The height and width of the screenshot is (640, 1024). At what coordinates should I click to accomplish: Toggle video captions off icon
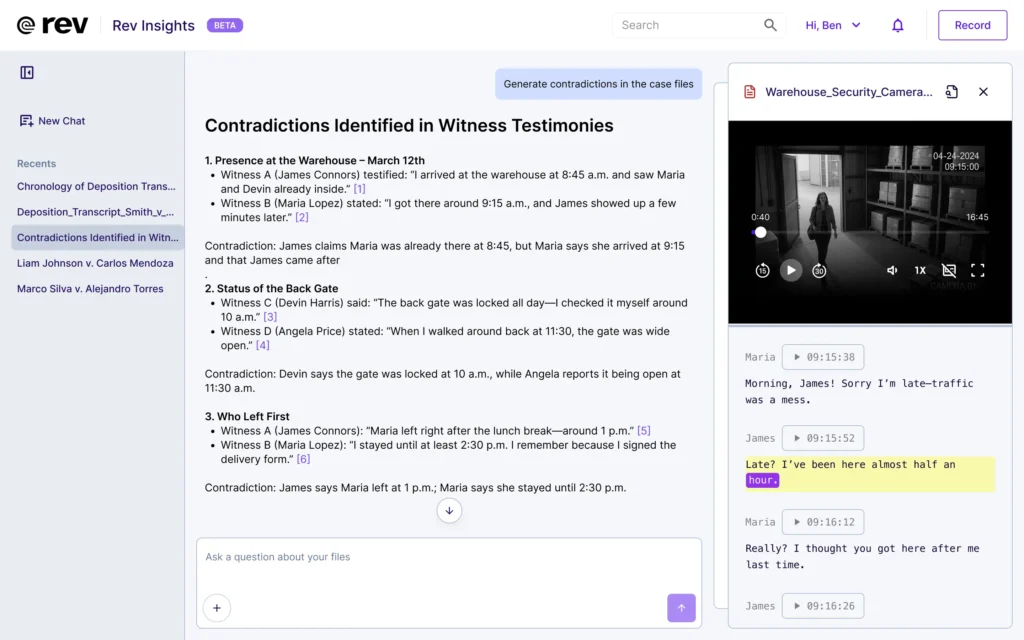click(949, 270)
